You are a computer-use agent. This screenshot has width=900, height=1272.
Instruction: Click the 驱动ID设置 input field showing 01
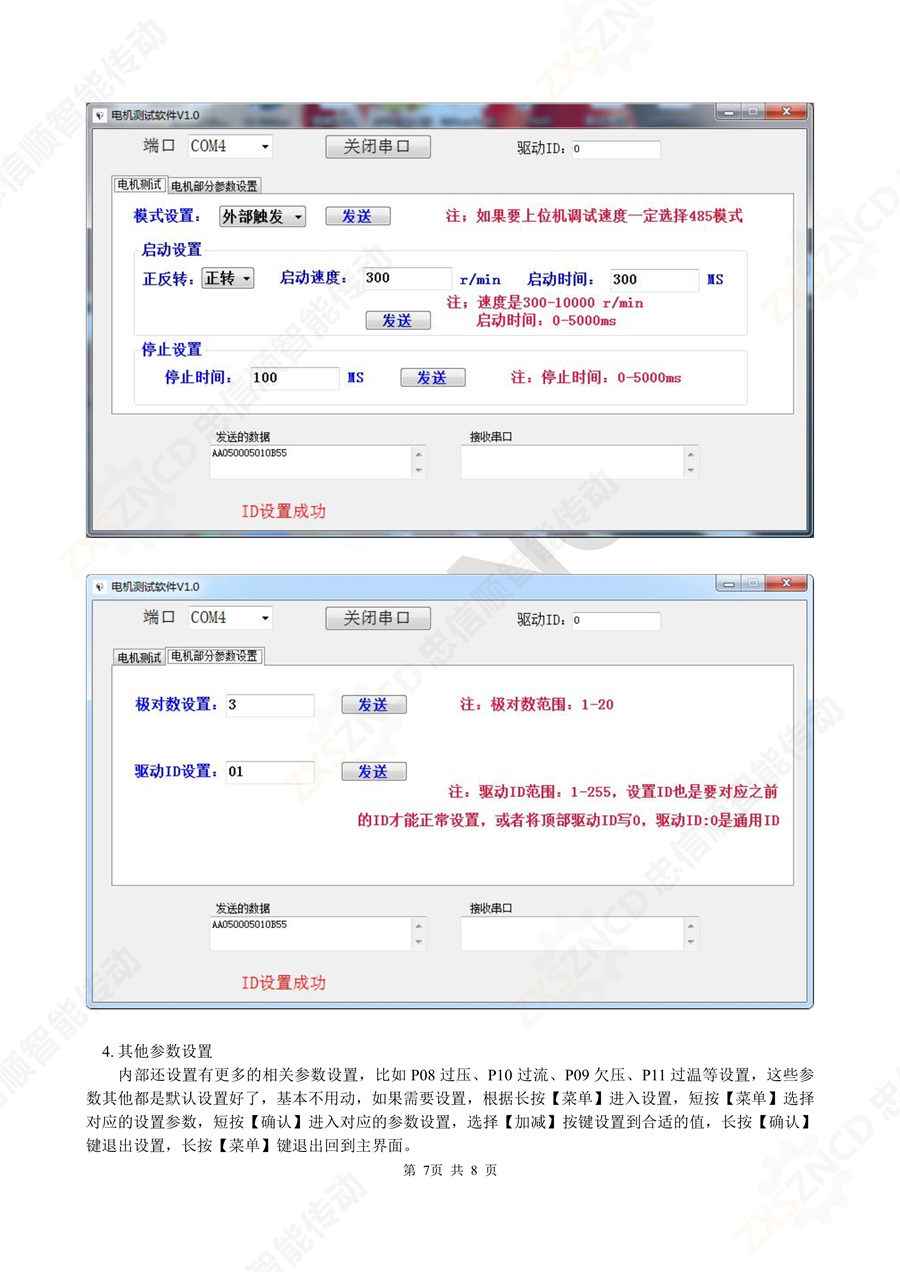(x=269, y=772)
